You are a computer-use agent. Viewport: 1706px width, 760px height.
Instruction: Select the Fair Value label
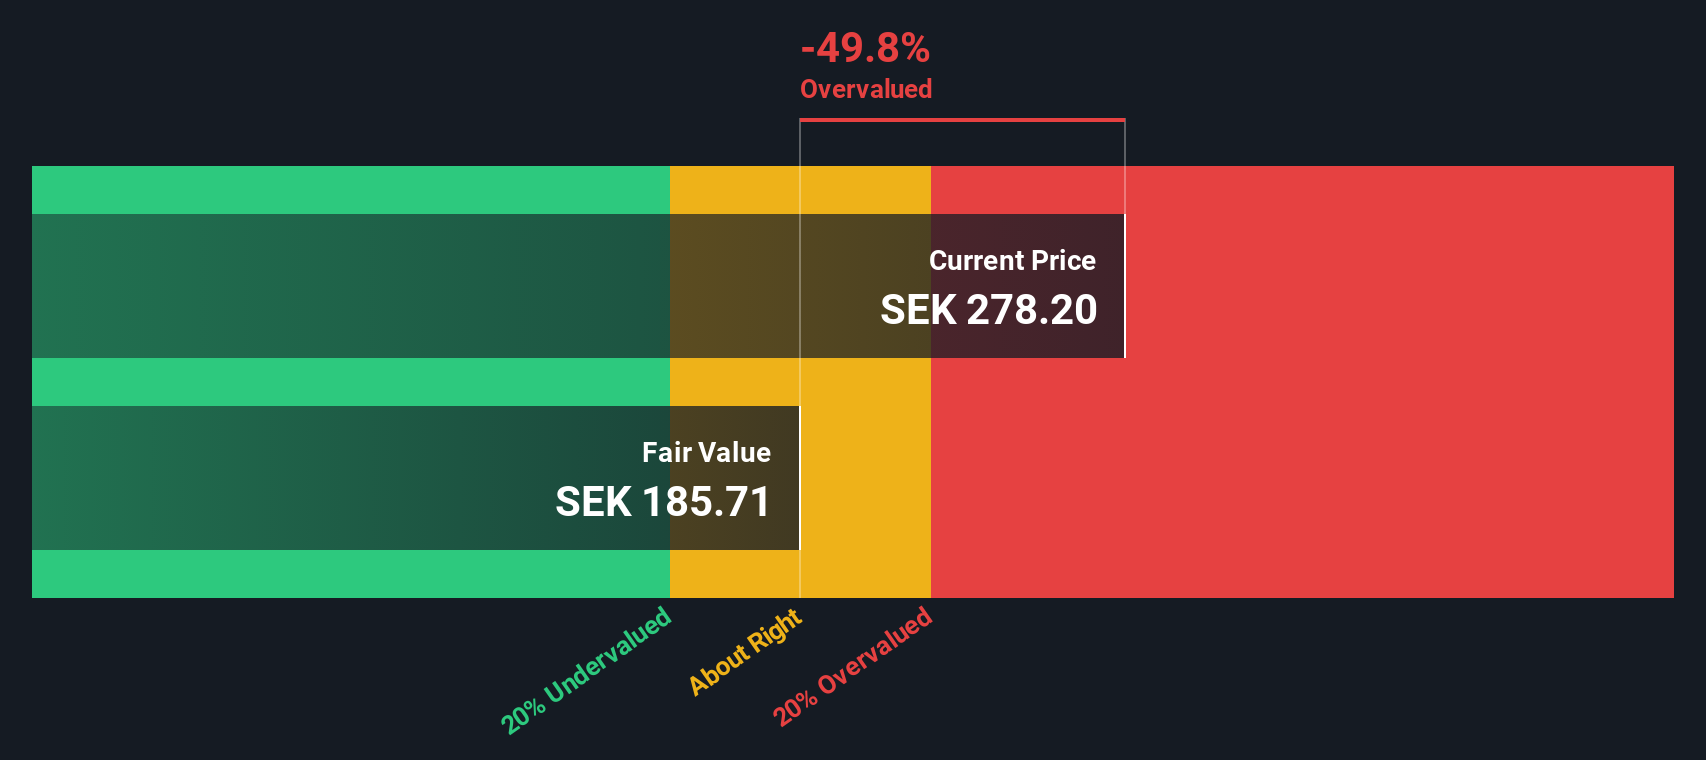(x=706, y=452)
